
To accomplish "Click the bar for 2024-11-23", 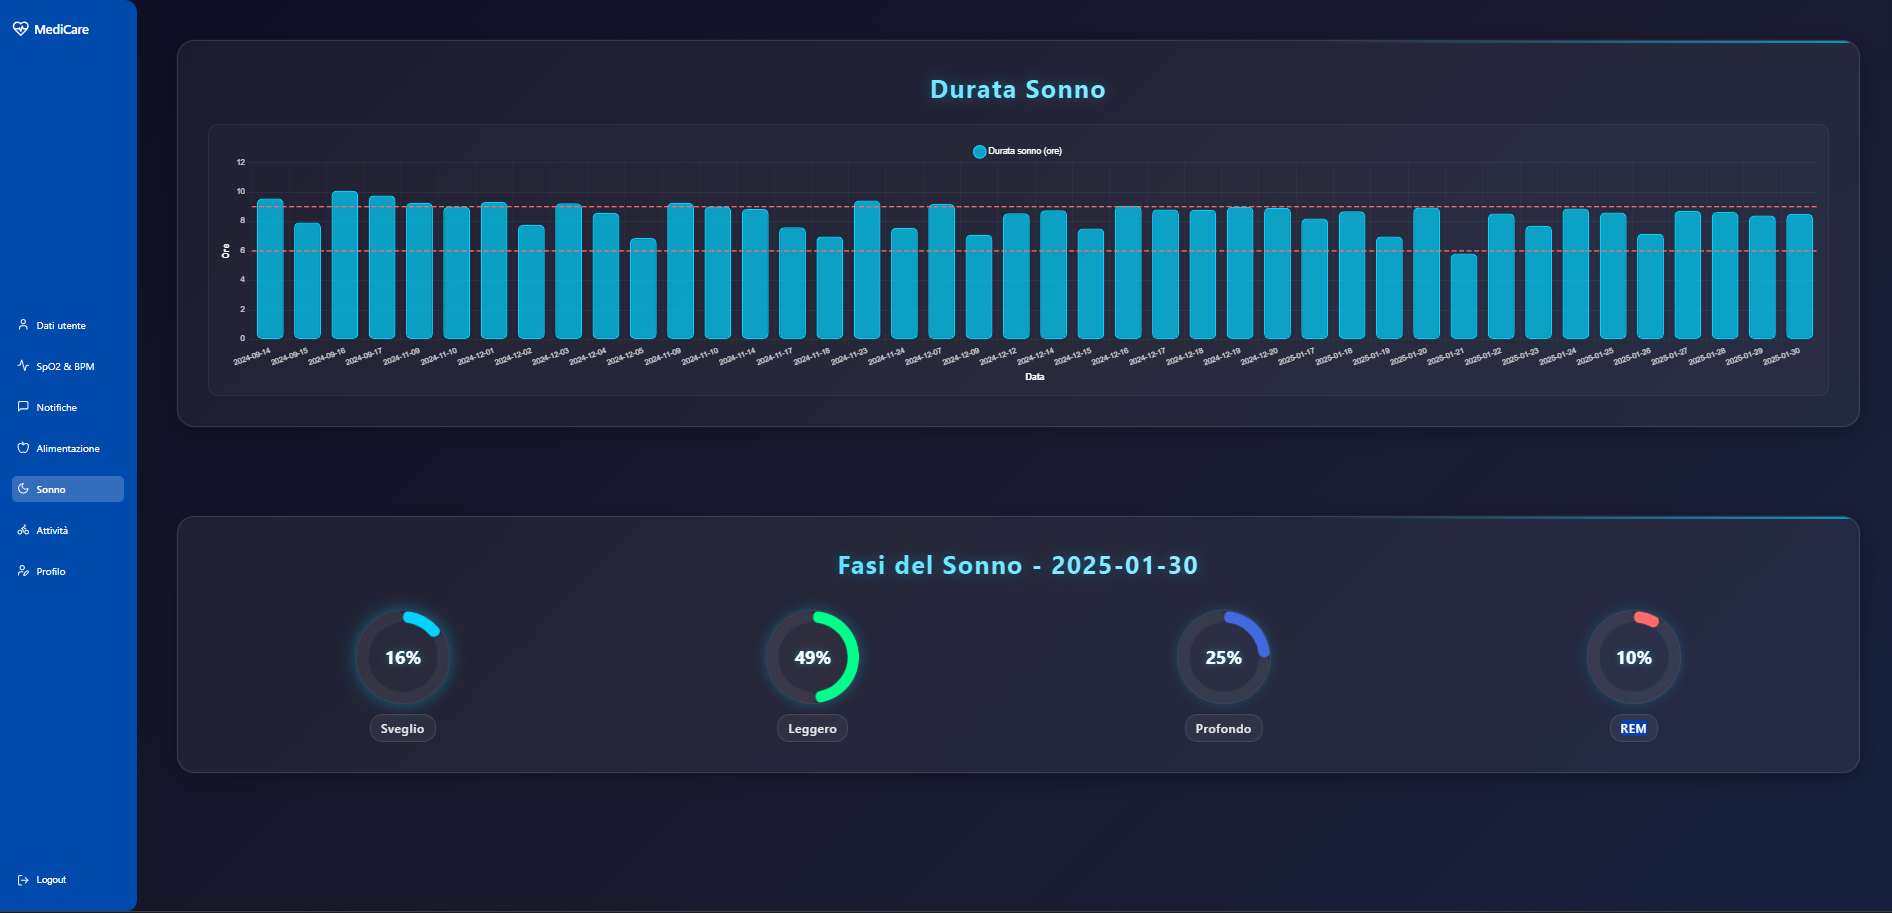I will coord(867,270).
